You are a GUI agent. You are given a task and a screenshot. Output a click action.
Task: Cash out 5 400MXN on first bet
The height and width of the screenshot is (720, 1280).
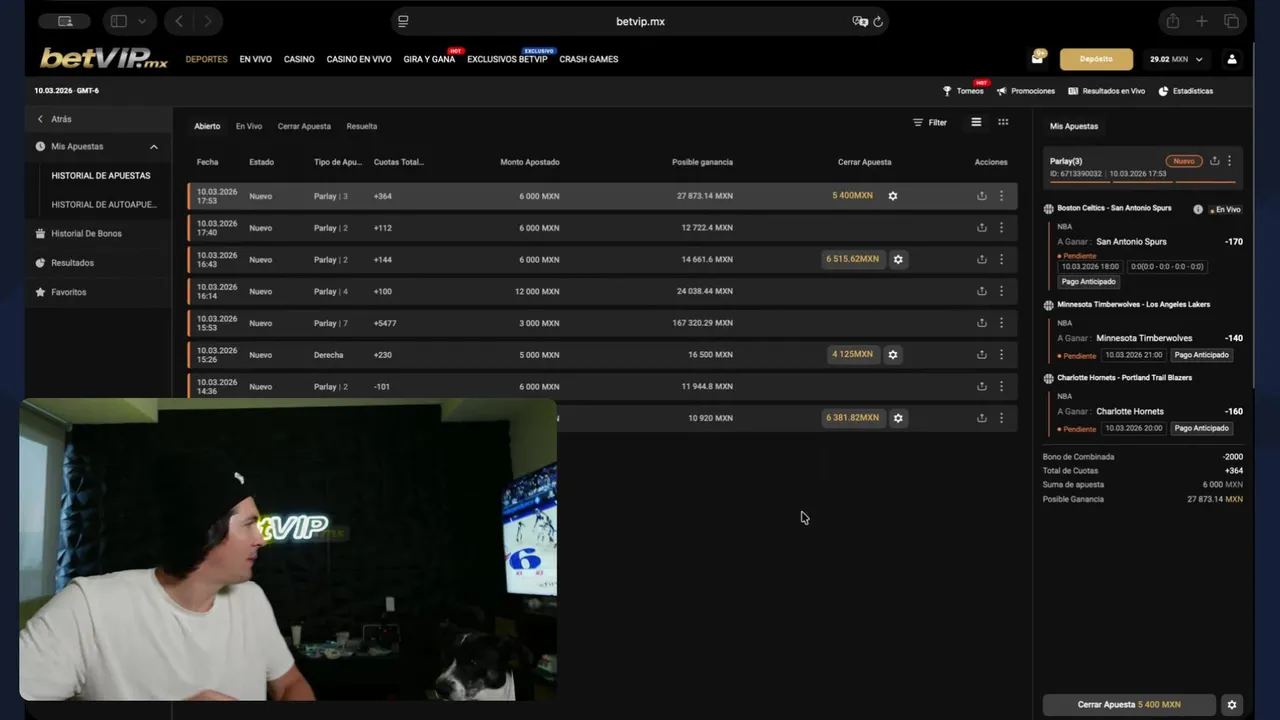point(853,196)
